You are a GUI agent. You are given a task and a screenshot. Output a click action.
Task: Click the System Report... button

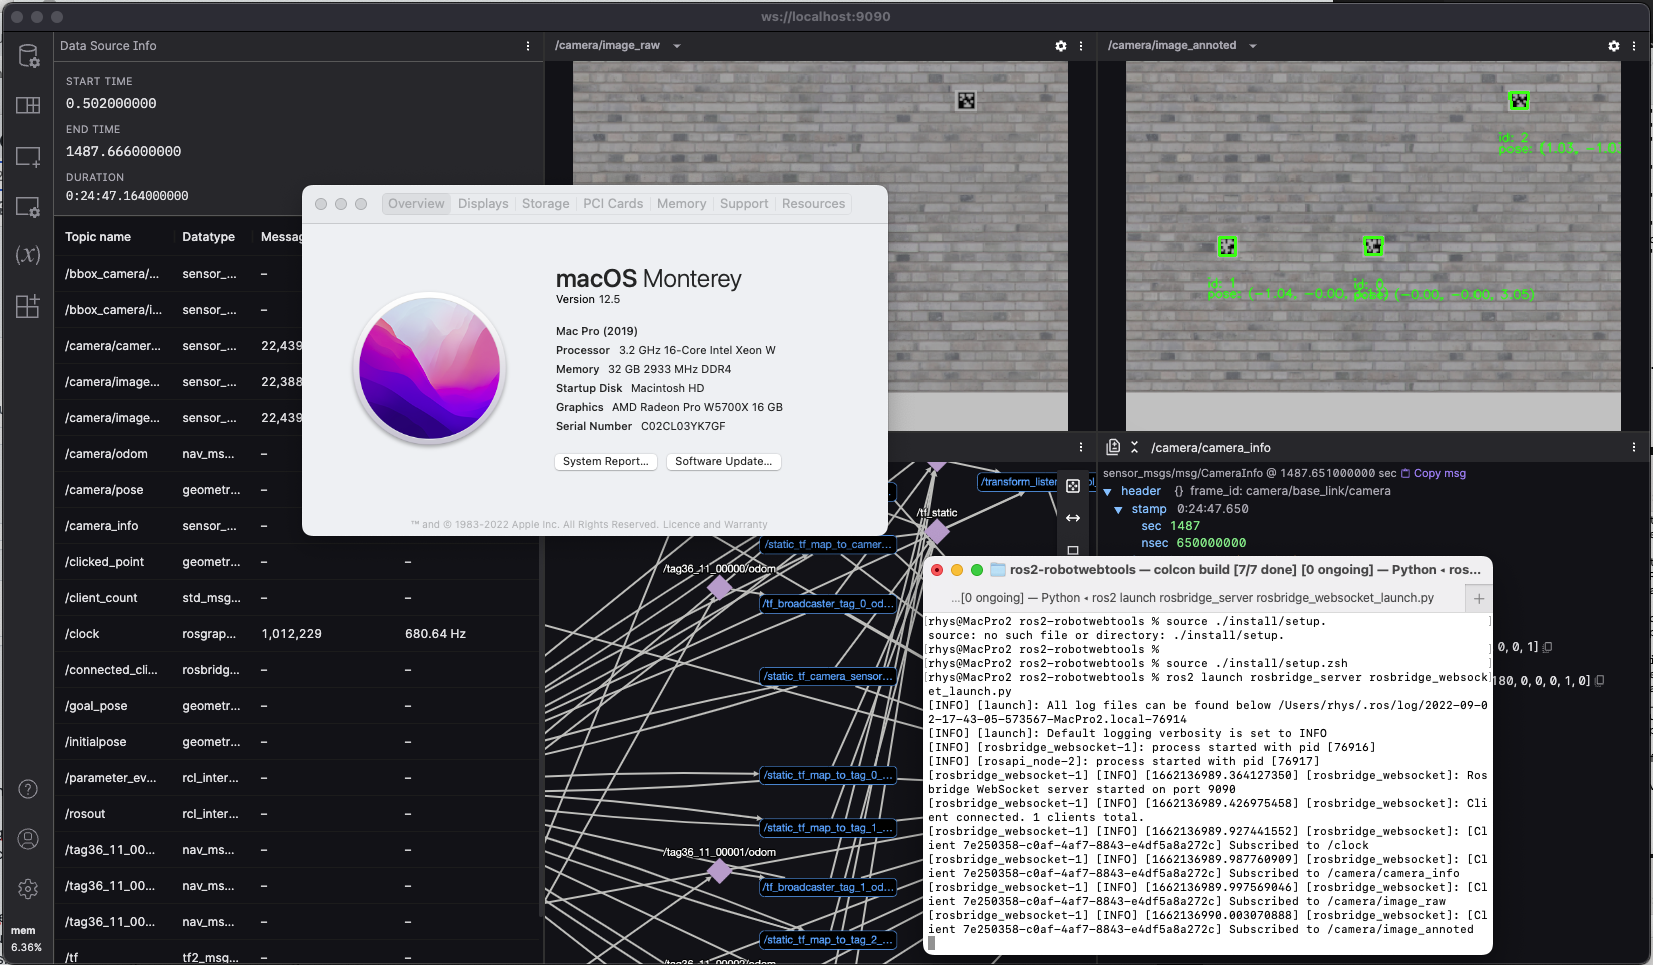pos(606,461)
